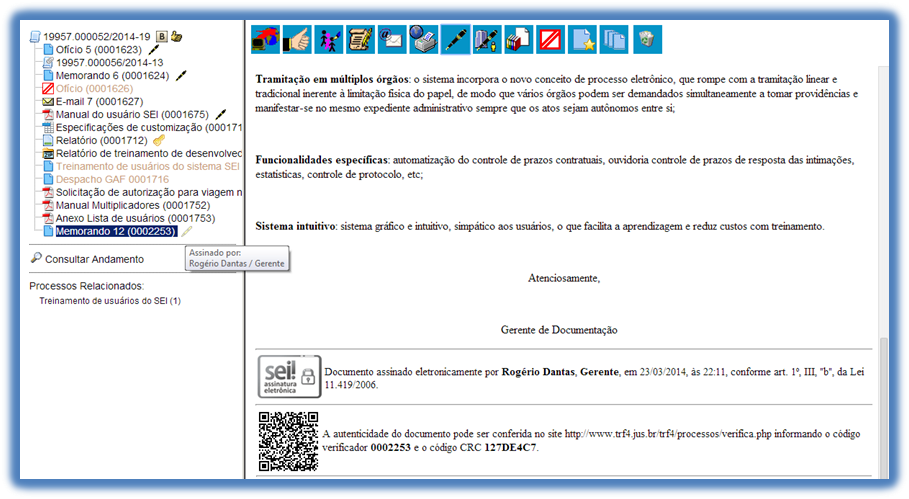Click the faded pen icon beside Memorando 12
This screenshot has height=499, width=909.
coord(186,231)
